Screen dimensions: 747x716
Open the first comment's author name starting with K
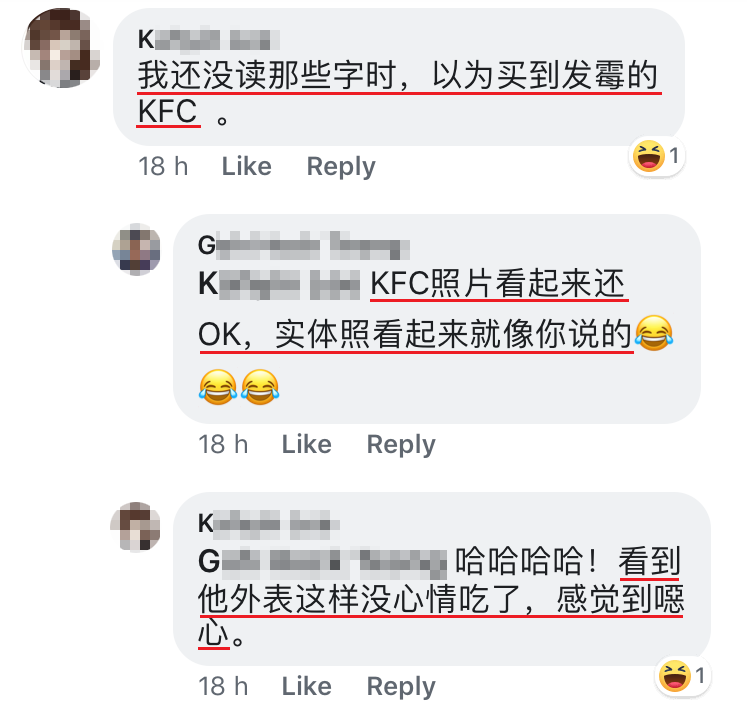(x=209, y=40)
